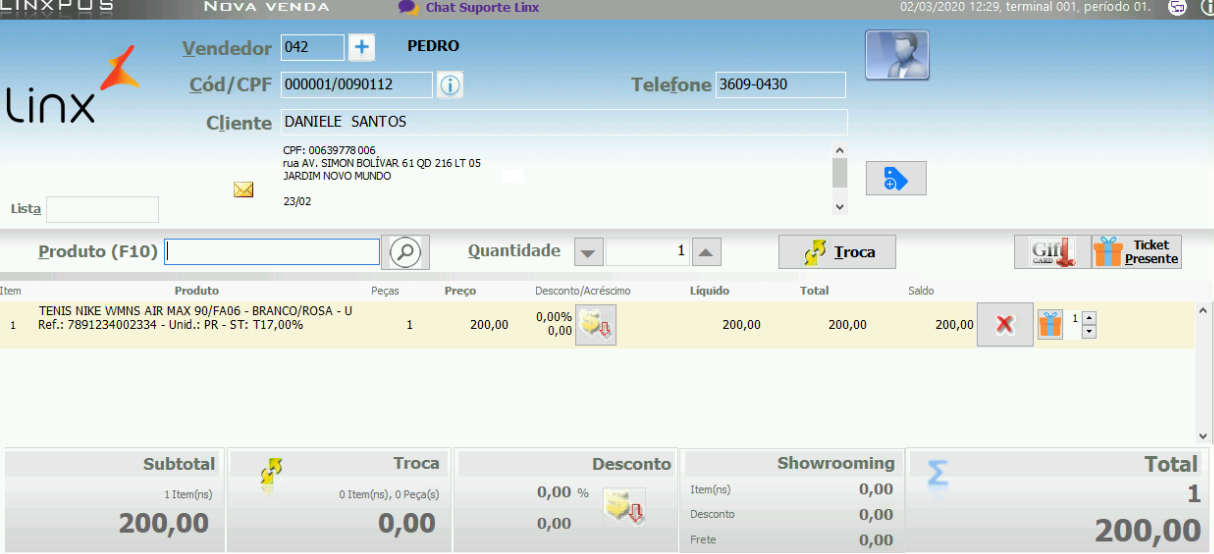Viewport: 1214px width, 554px height.
Task: Increase quantity with the up arrow
Action: (x=706, y=252)
